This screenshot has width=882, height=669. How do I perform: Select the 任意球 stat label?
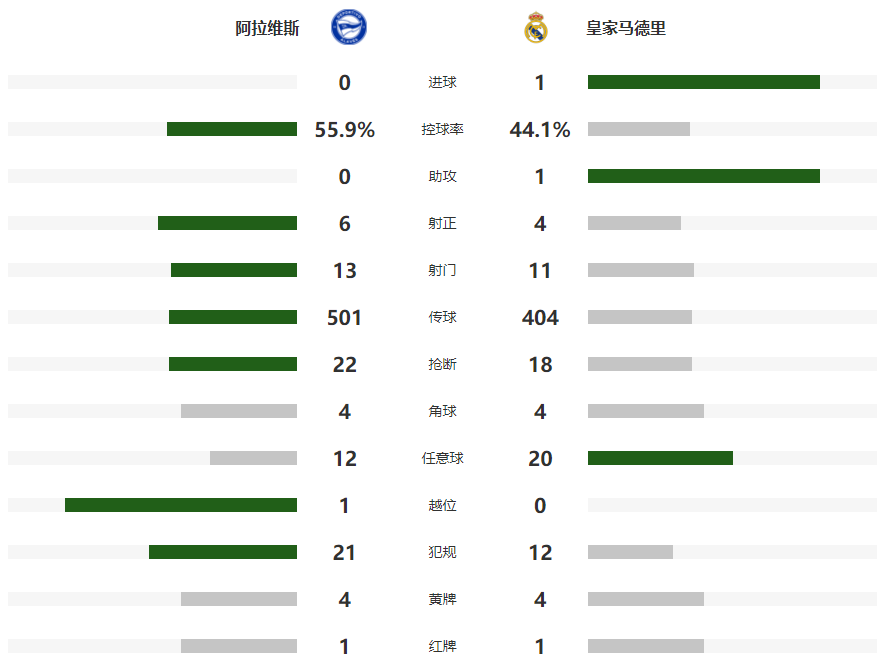tap(442, 459)
